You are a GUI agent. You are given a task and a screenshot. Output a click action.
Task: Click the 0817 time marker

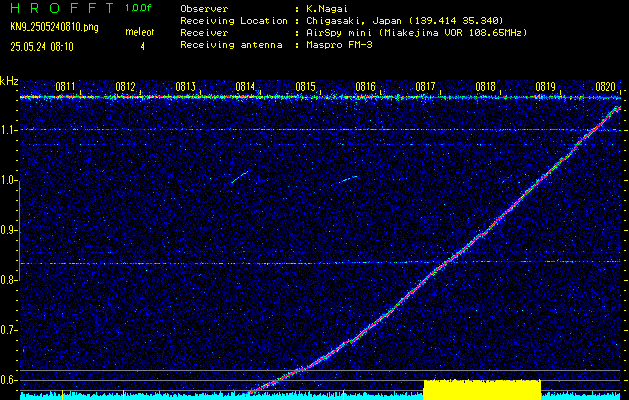[x=425, y=86]
